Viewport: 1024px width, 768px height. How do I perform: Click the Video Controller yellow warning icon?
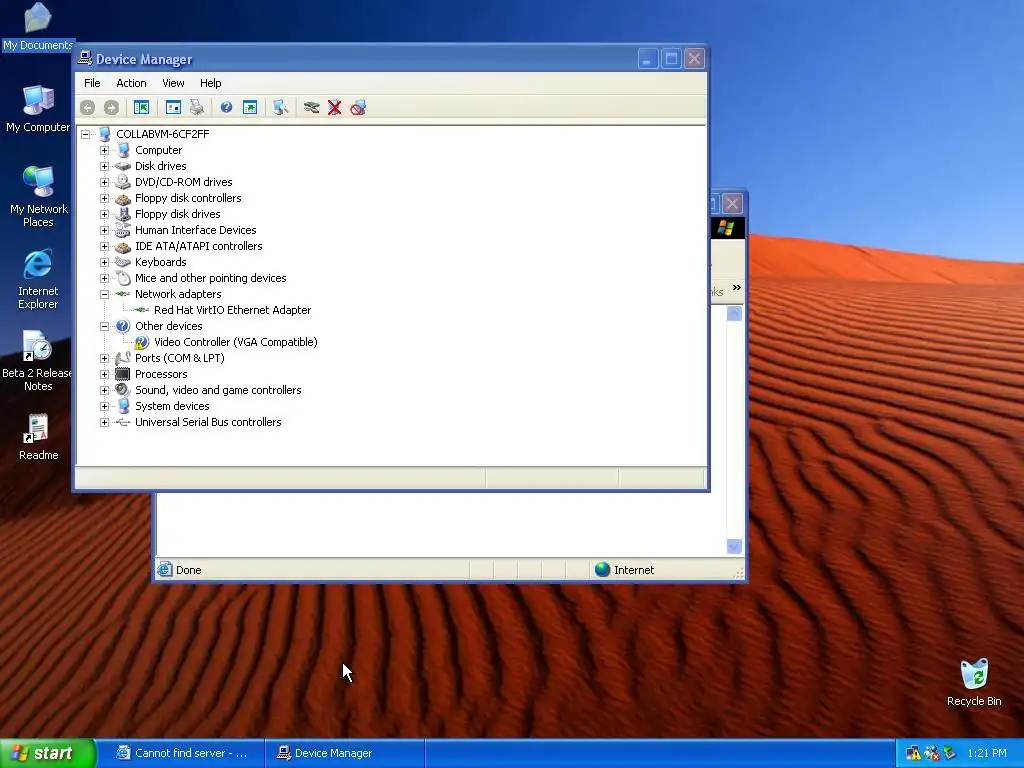pos(141,342)
